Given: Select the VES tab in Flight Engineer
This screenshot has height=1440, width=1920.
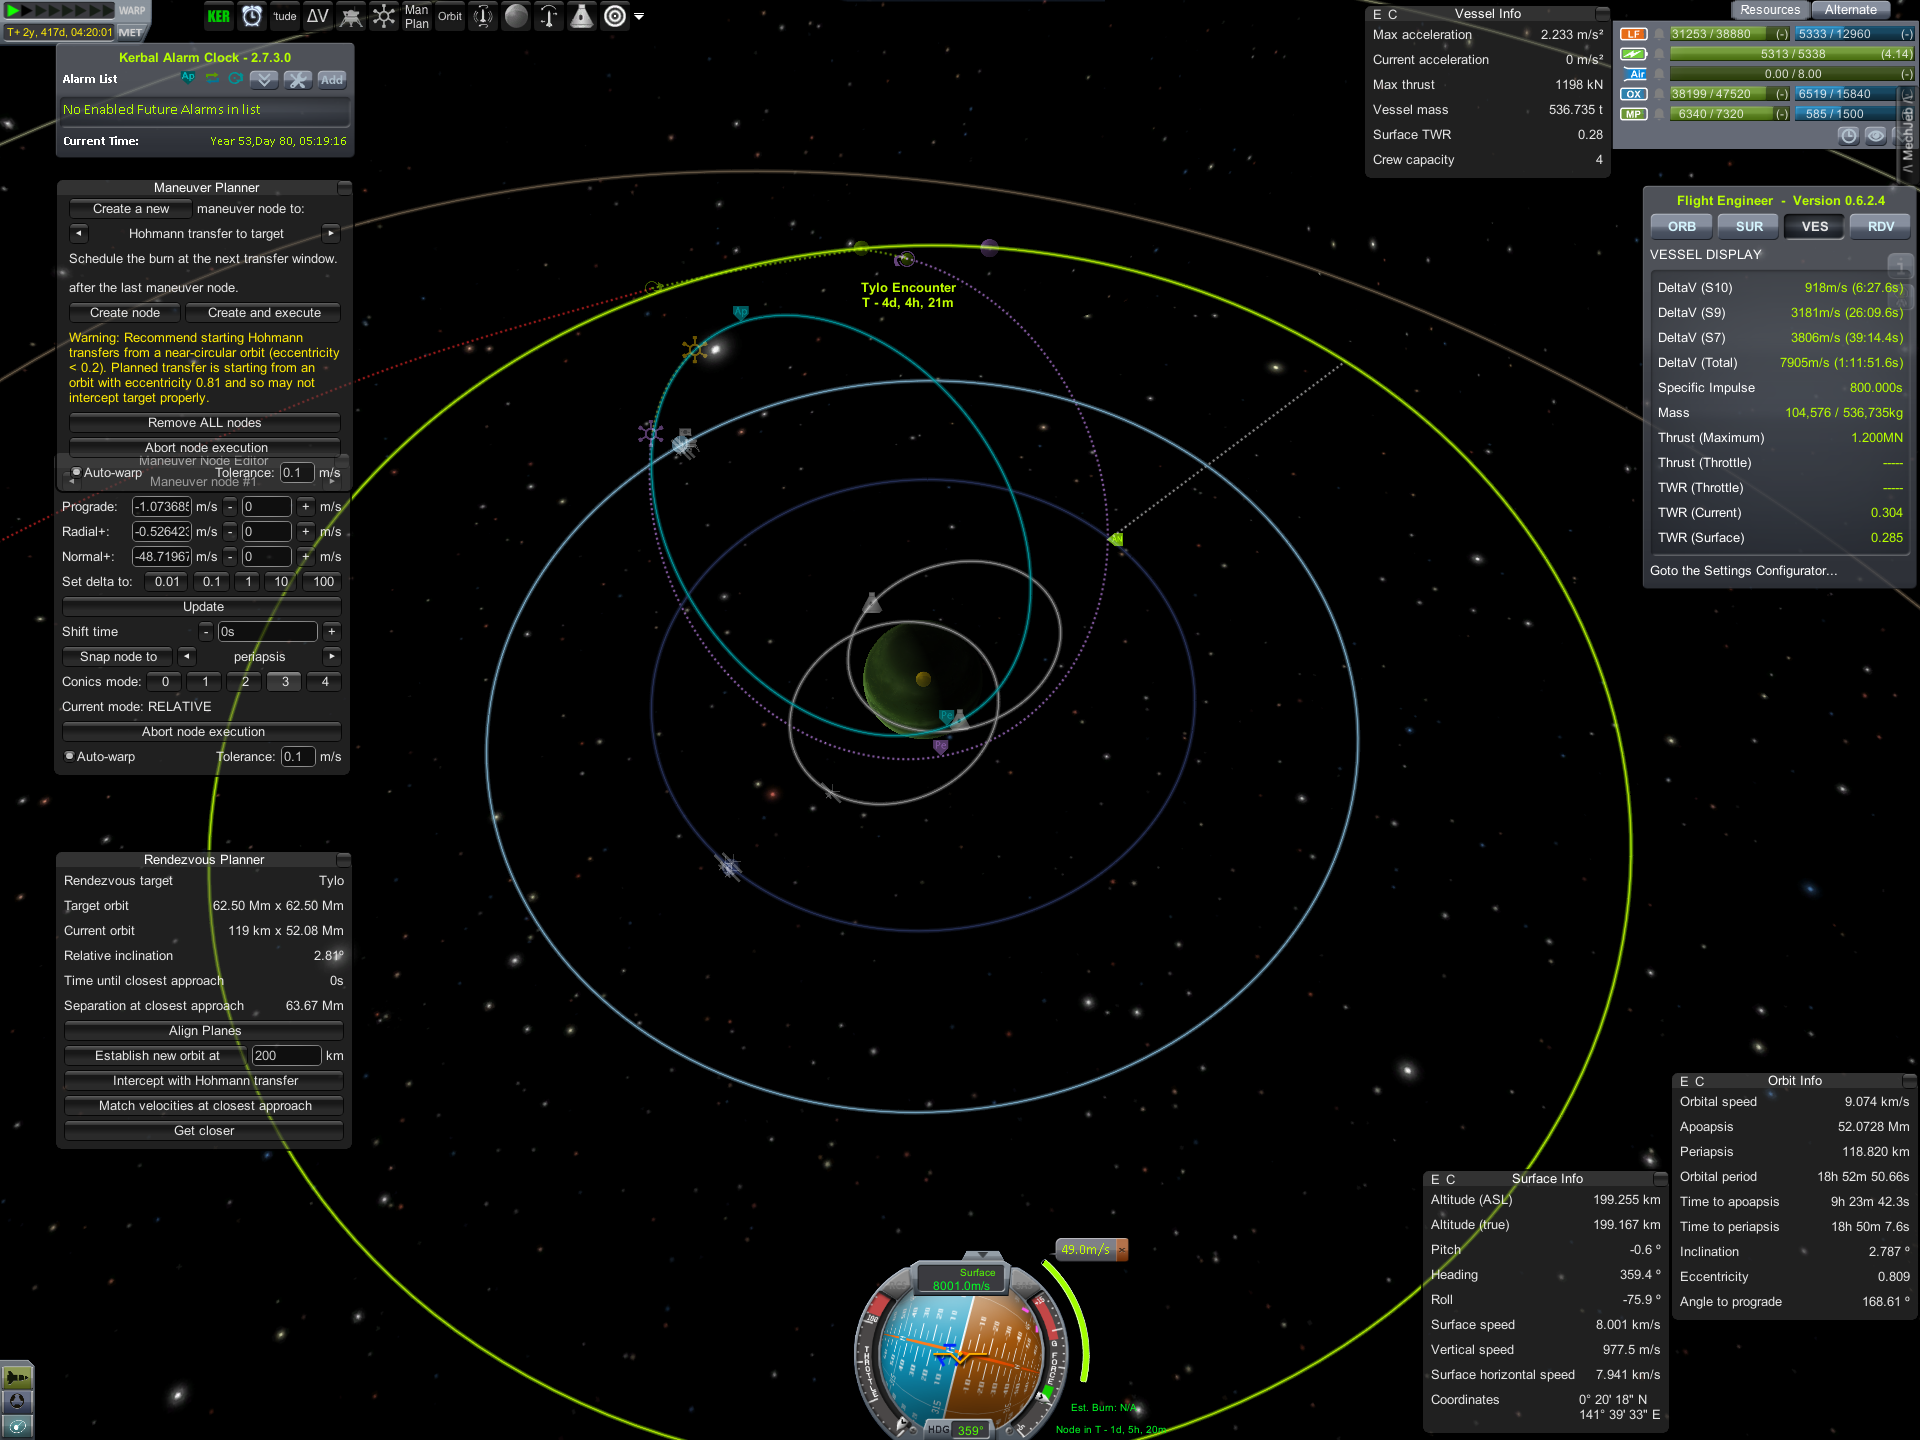Looking at the screenshot, I should (1815, 226).
